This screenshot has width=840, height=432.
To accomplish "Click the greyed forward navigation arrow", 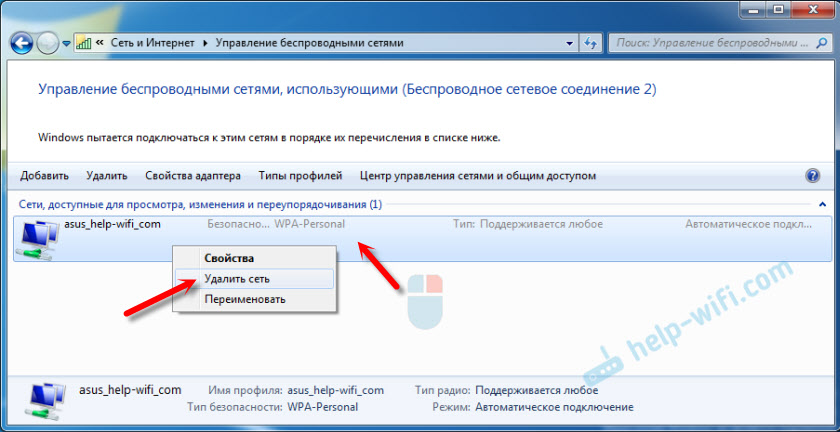I will (x=48, y=43).
